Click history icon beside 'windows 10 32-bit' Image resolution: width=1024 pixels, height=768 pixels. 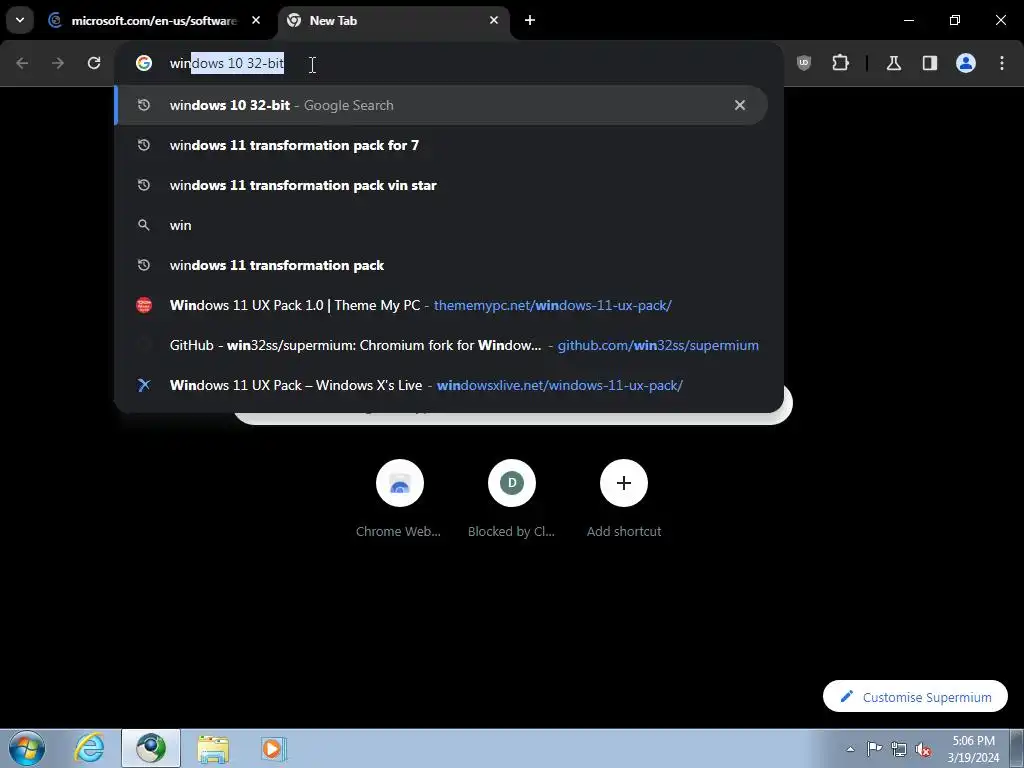point(144,105)
